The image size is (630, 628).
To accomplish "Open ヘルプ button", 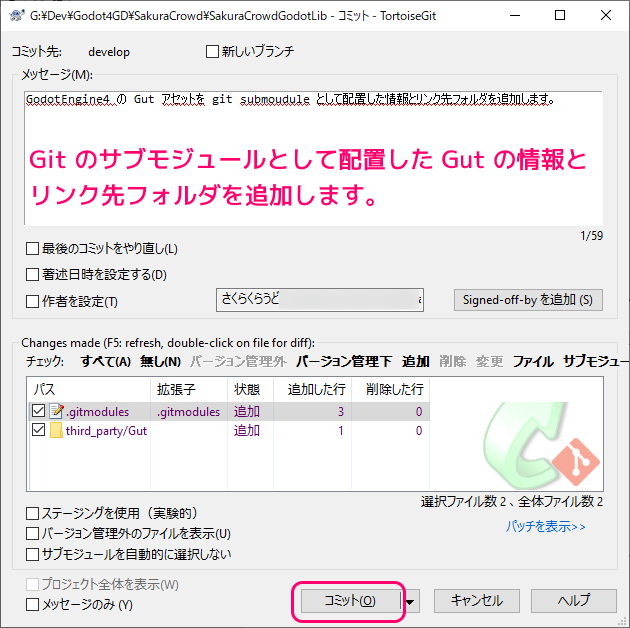I will click(574, 601).
